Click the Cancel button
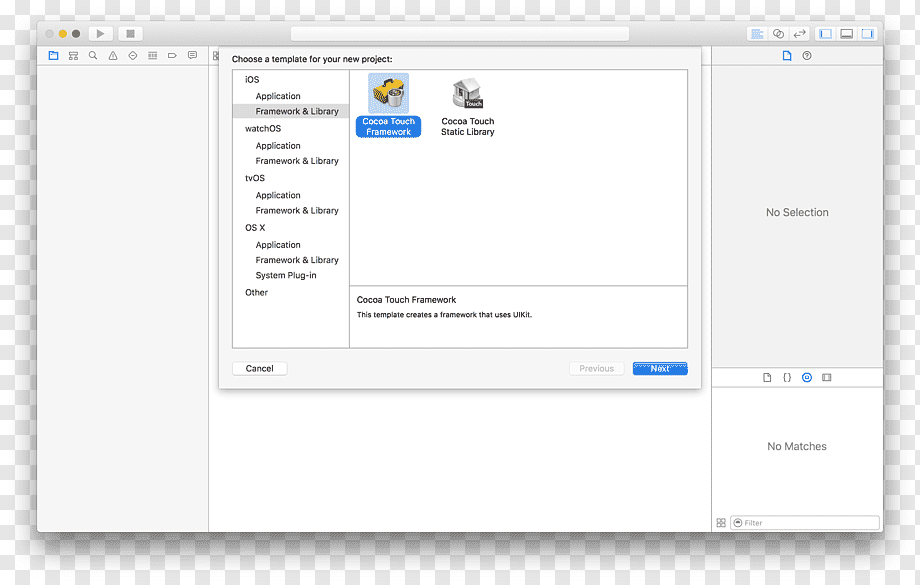The height and width of the screenshot is (585, 920). (259, 368)
